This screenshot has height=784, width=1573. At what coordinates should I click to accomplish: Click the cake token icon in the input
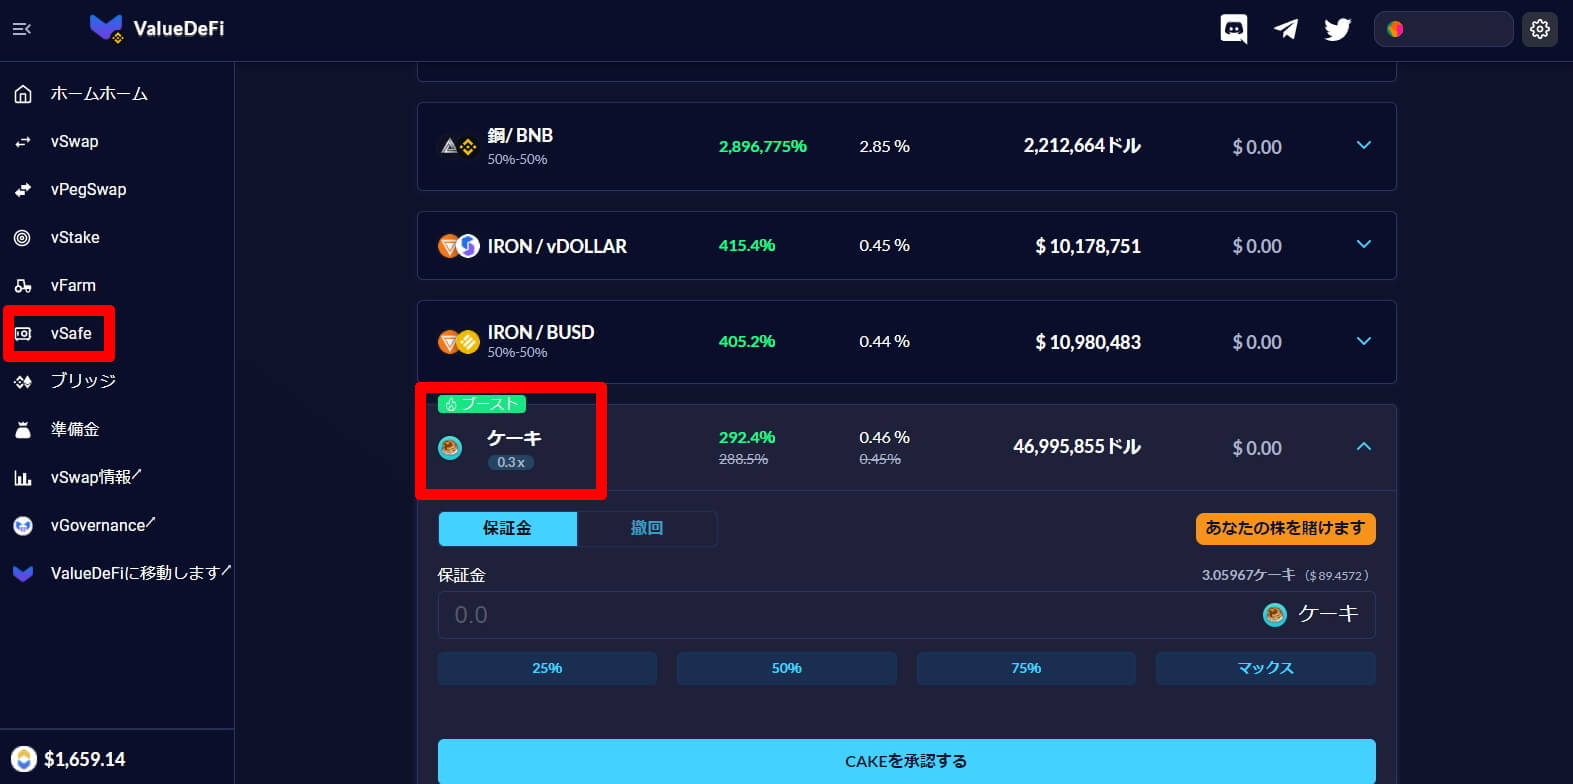[1274, 615]
